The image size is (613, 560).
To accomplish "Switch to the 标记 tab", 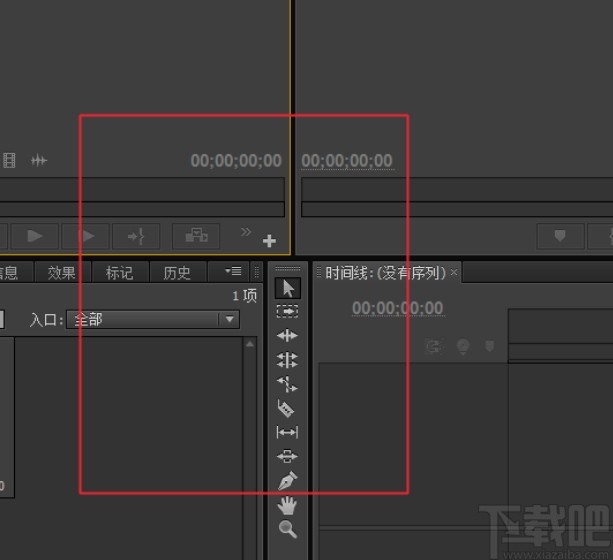I will point(119,273).
